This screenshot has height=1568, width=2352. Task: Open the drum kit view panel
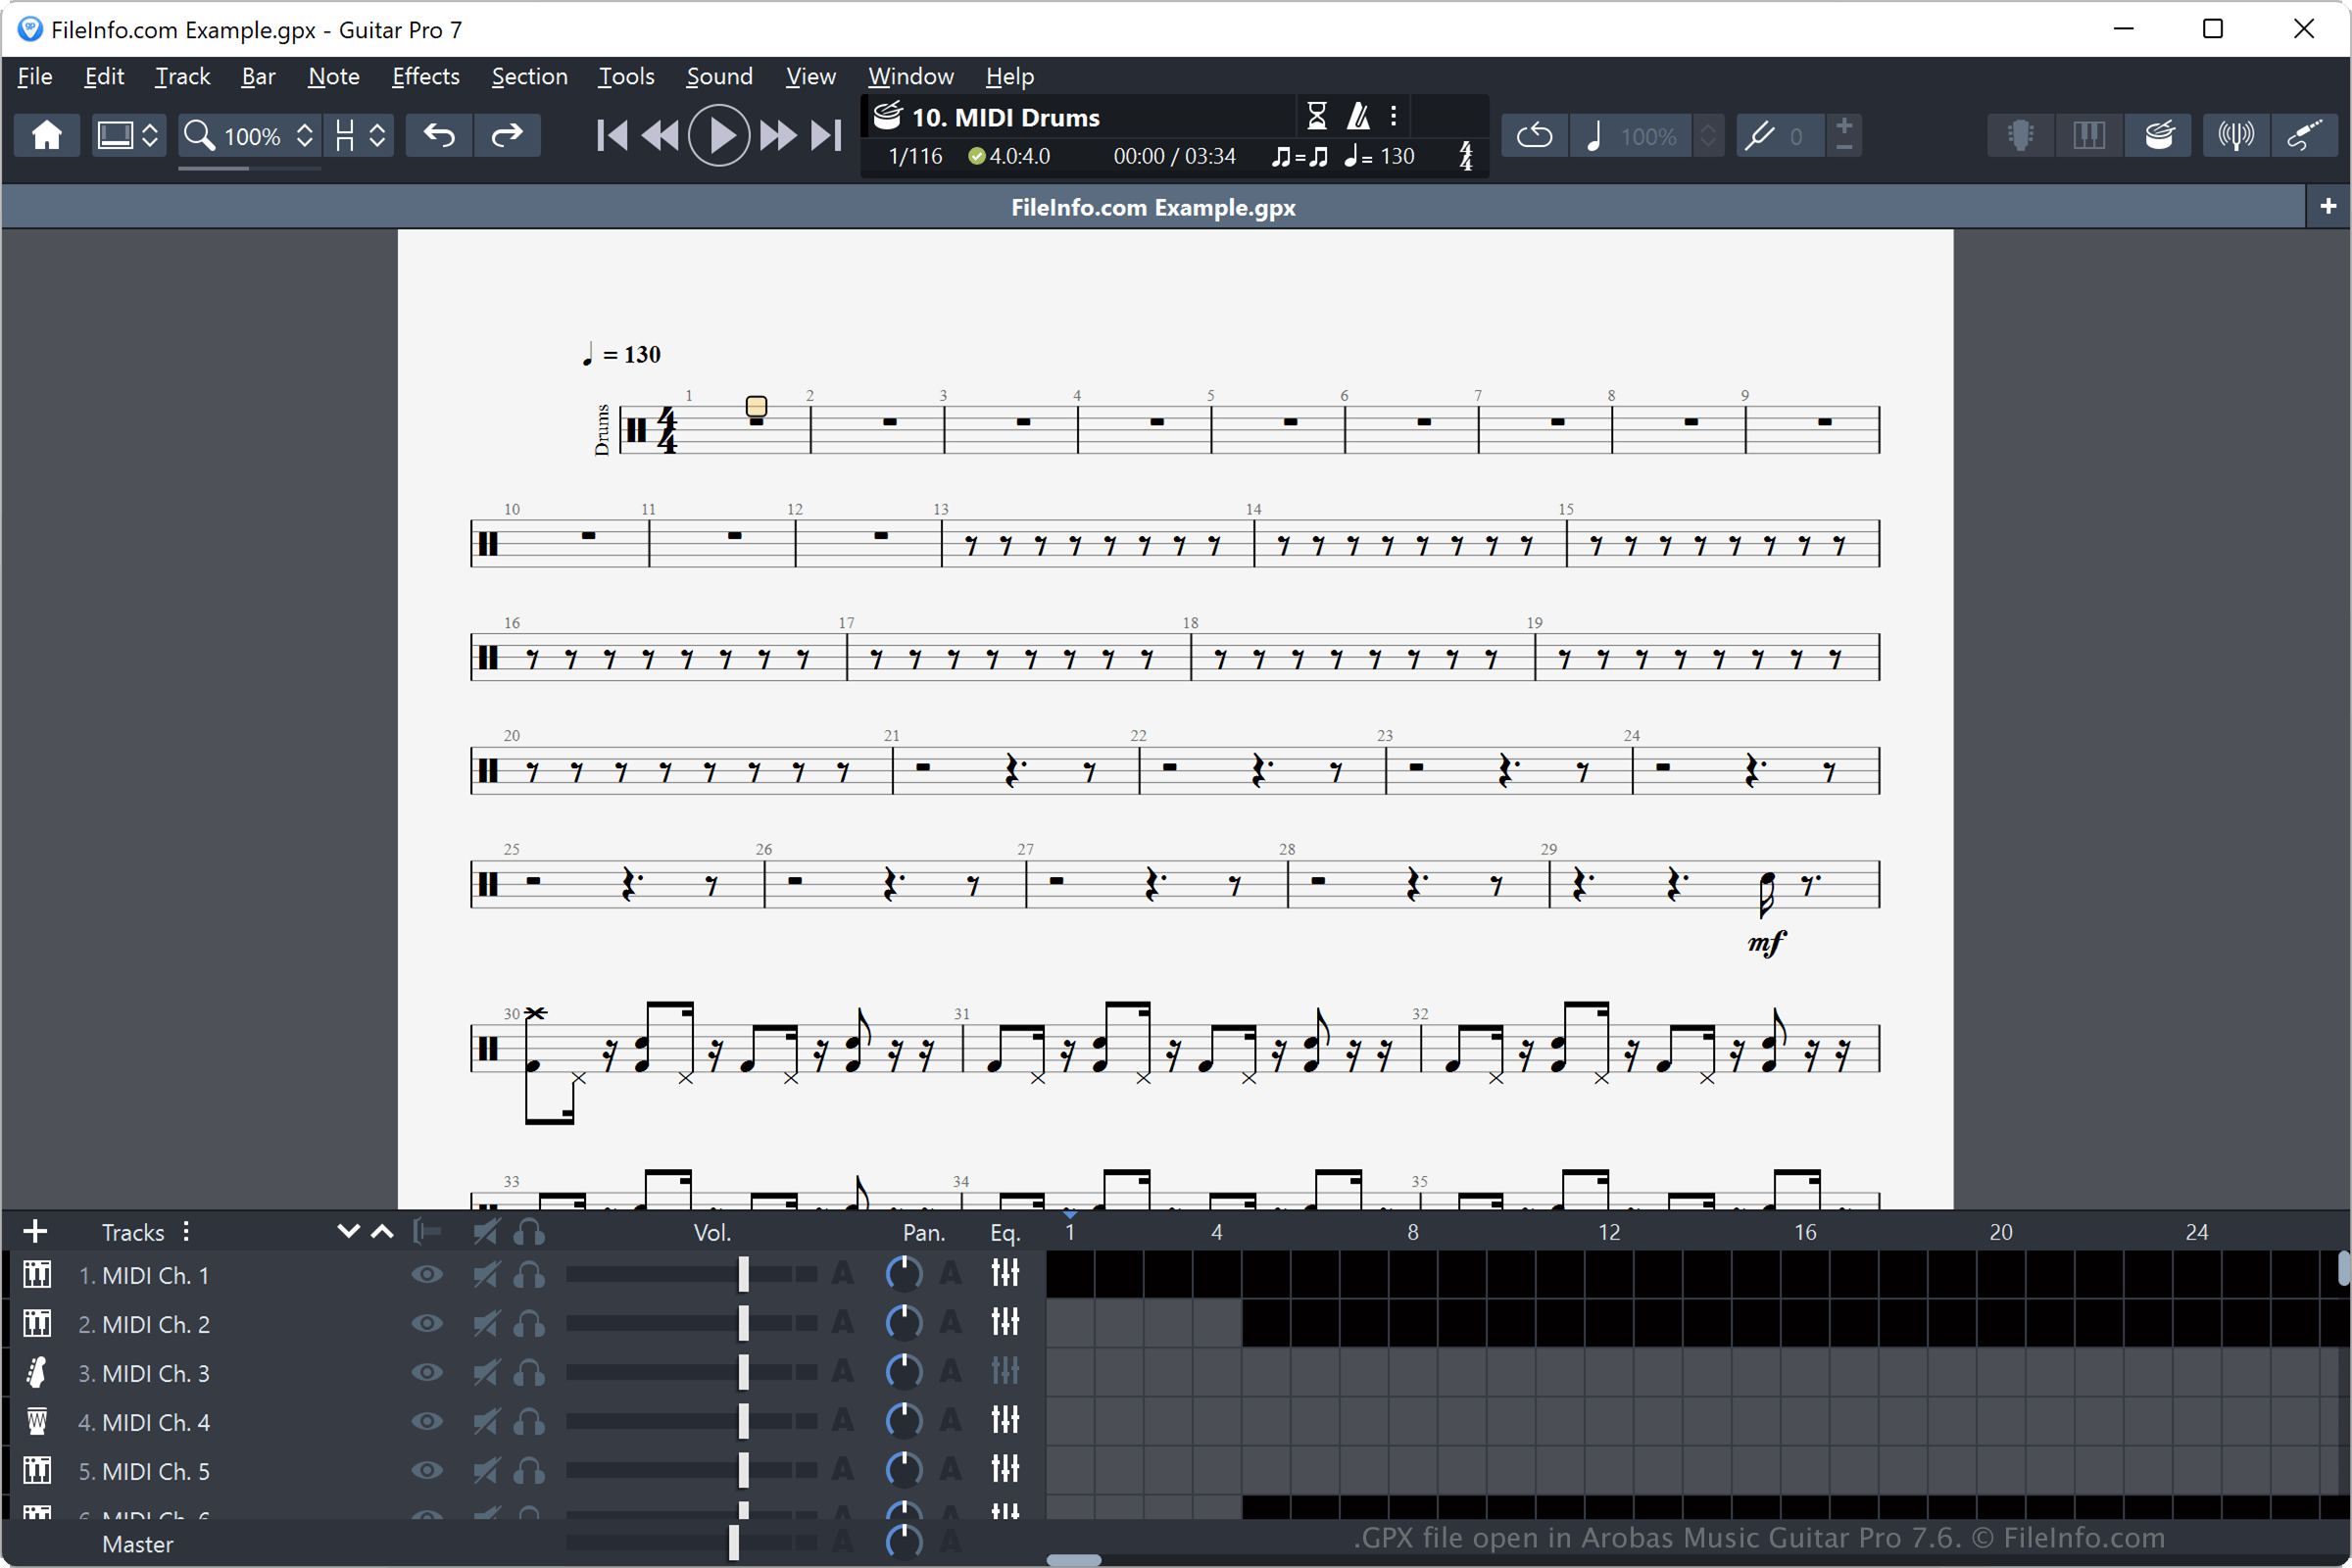click(2159, 135)
